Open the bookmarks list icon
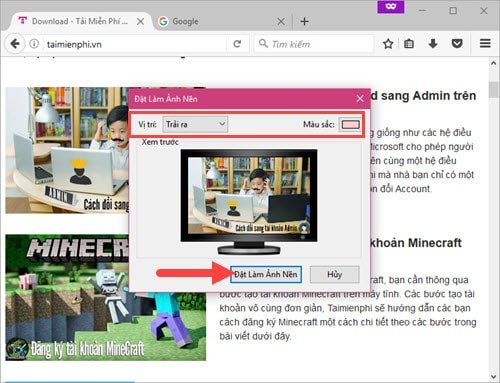 click(409, 44)
